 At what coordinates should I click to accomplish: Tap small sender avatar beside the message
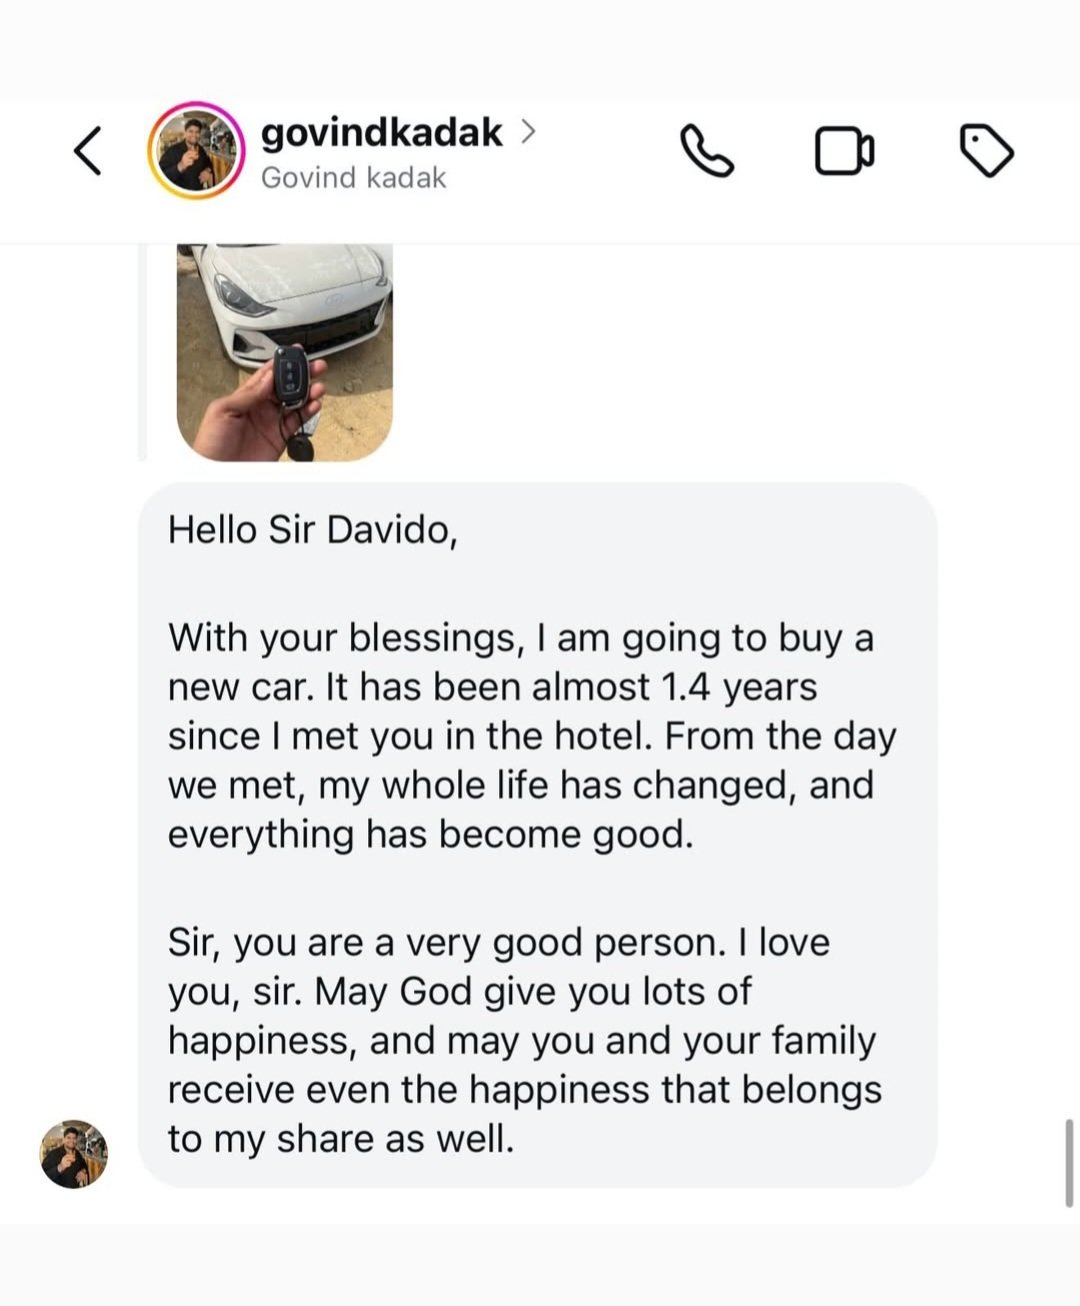pos(74,1154)
